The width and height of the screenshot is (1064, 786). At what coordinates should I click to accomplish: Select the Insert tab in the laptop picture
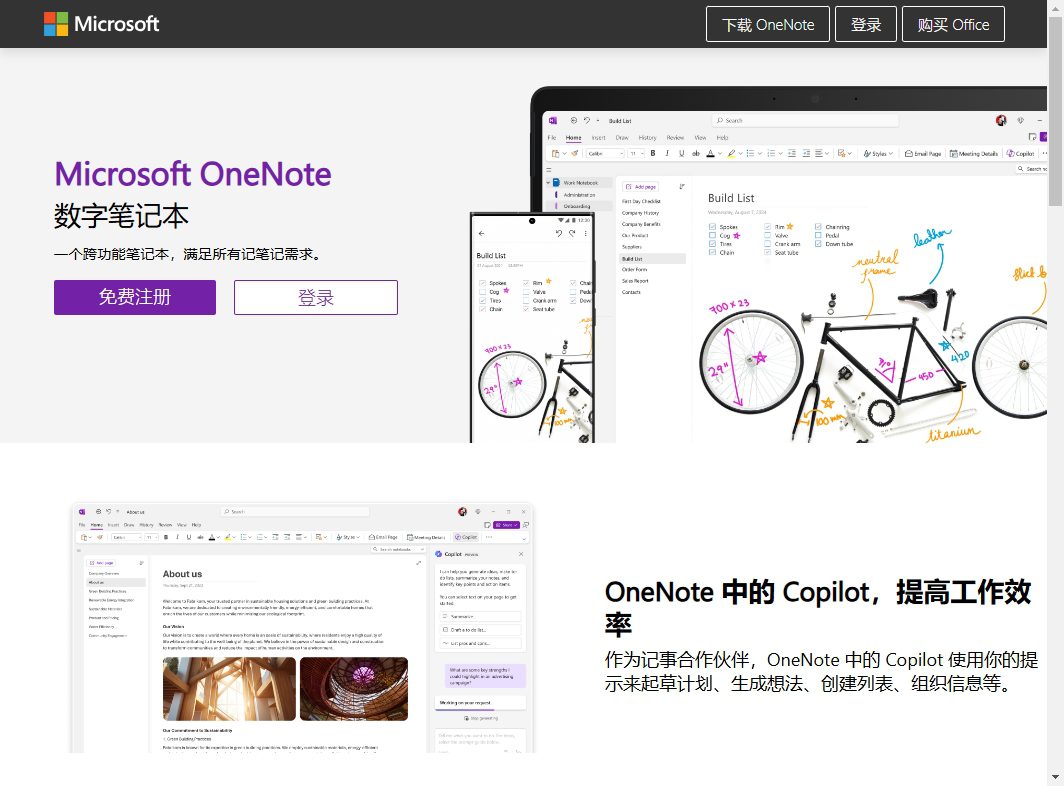598,138
